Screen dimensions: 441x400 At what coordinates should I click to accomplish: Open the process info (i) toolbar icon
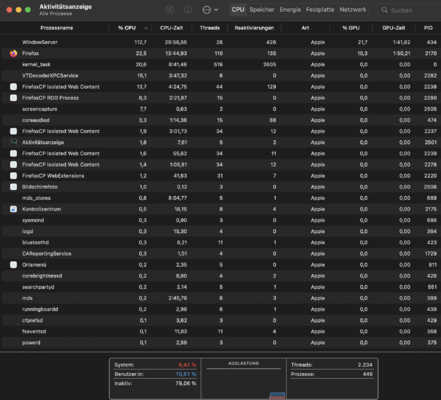click(188, 10)
